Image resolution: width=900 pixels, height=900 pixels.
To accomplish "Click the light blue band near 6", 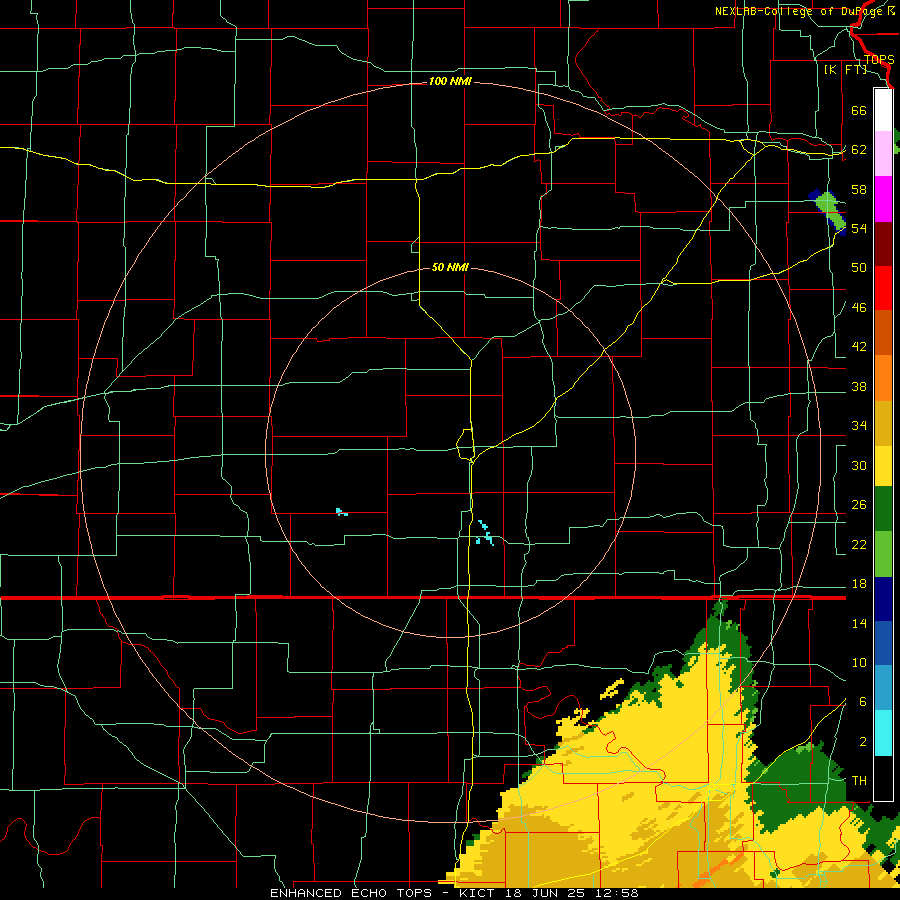I will point(883,688).
